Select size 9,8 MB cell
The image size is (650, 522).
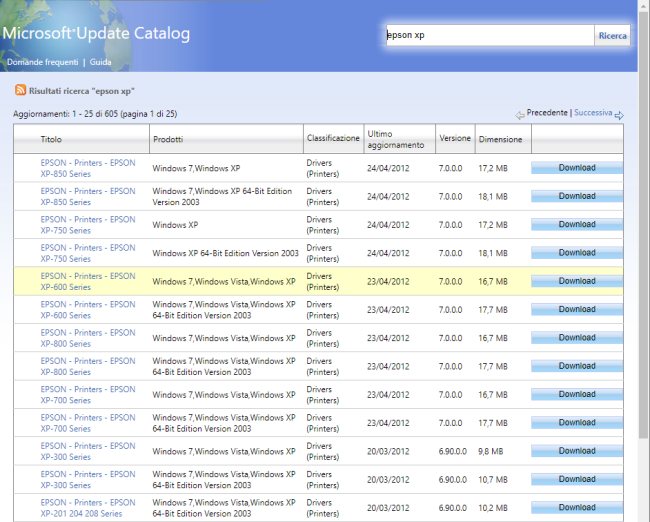[x=490, y=451]
